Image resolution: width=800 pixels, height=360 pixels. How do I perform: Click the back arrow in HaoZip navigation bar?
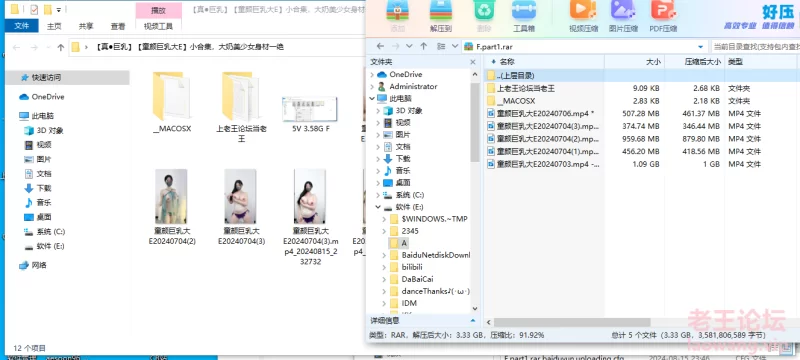point(380,46)
